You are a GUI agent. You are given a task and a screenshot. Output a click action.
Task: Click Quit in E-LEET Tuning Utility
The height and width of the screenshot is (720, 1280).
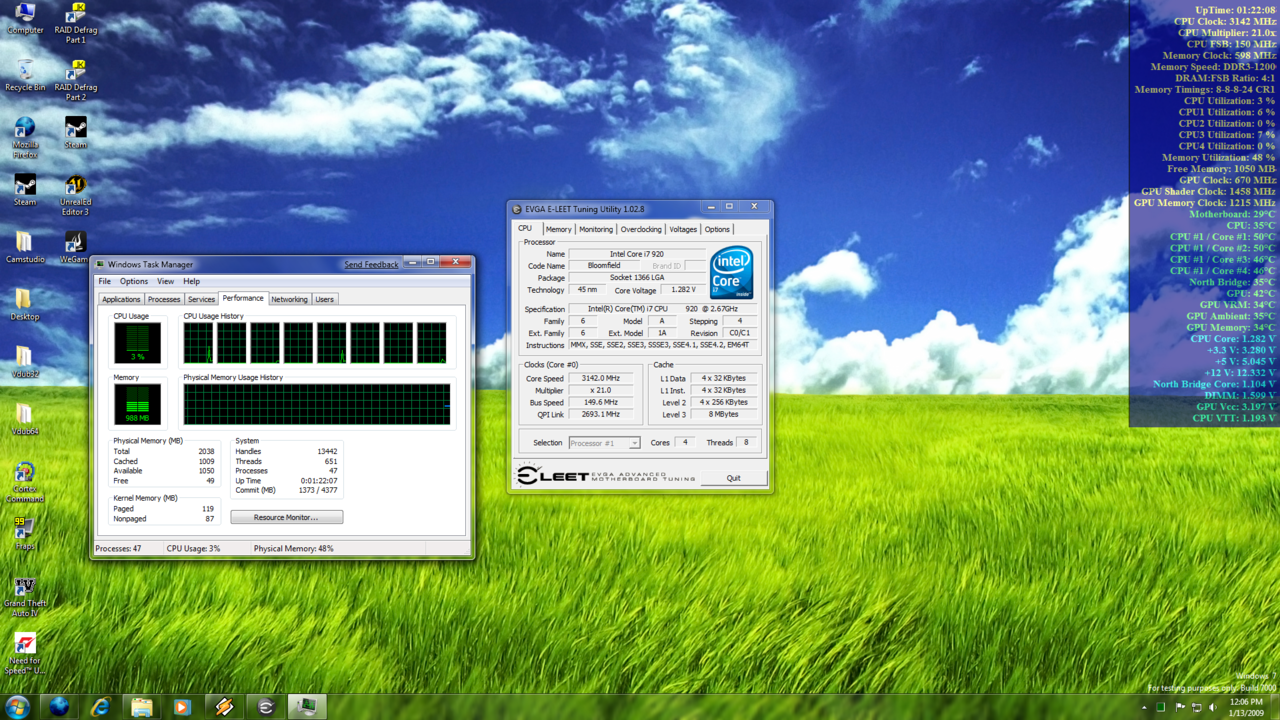pos(733,478)
